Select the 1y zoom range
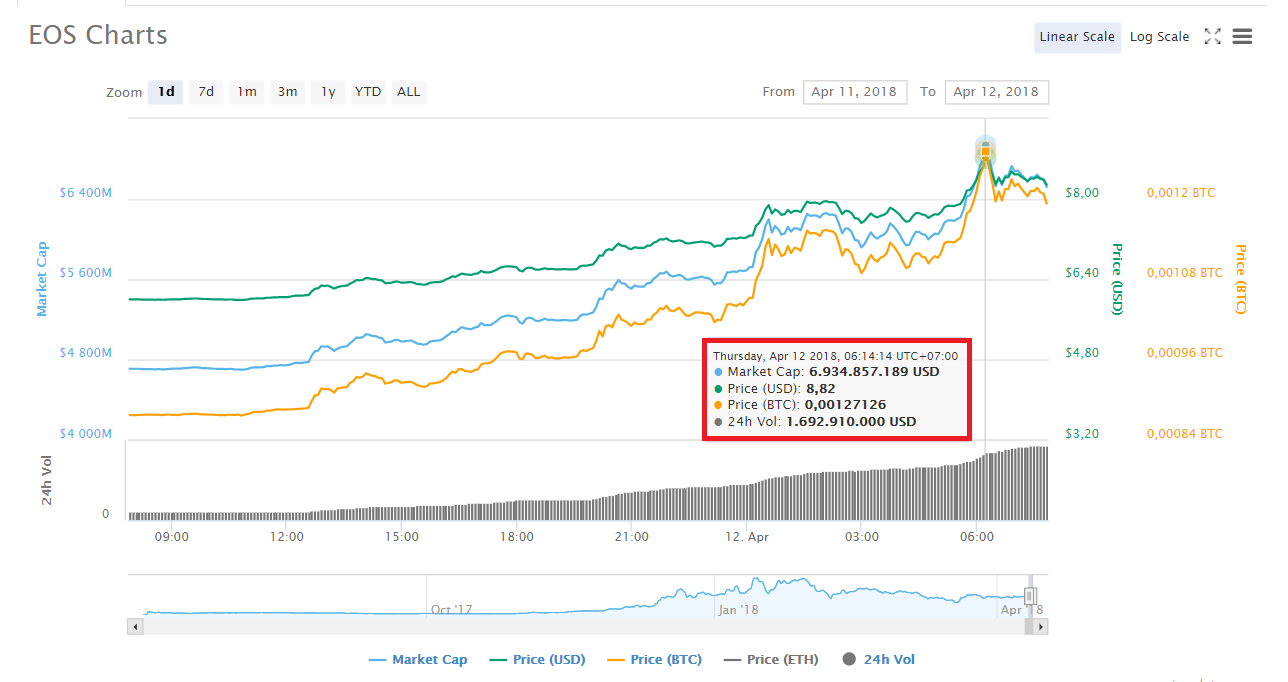The width and height of the screenshot is (1288, 682). [327, 92]
